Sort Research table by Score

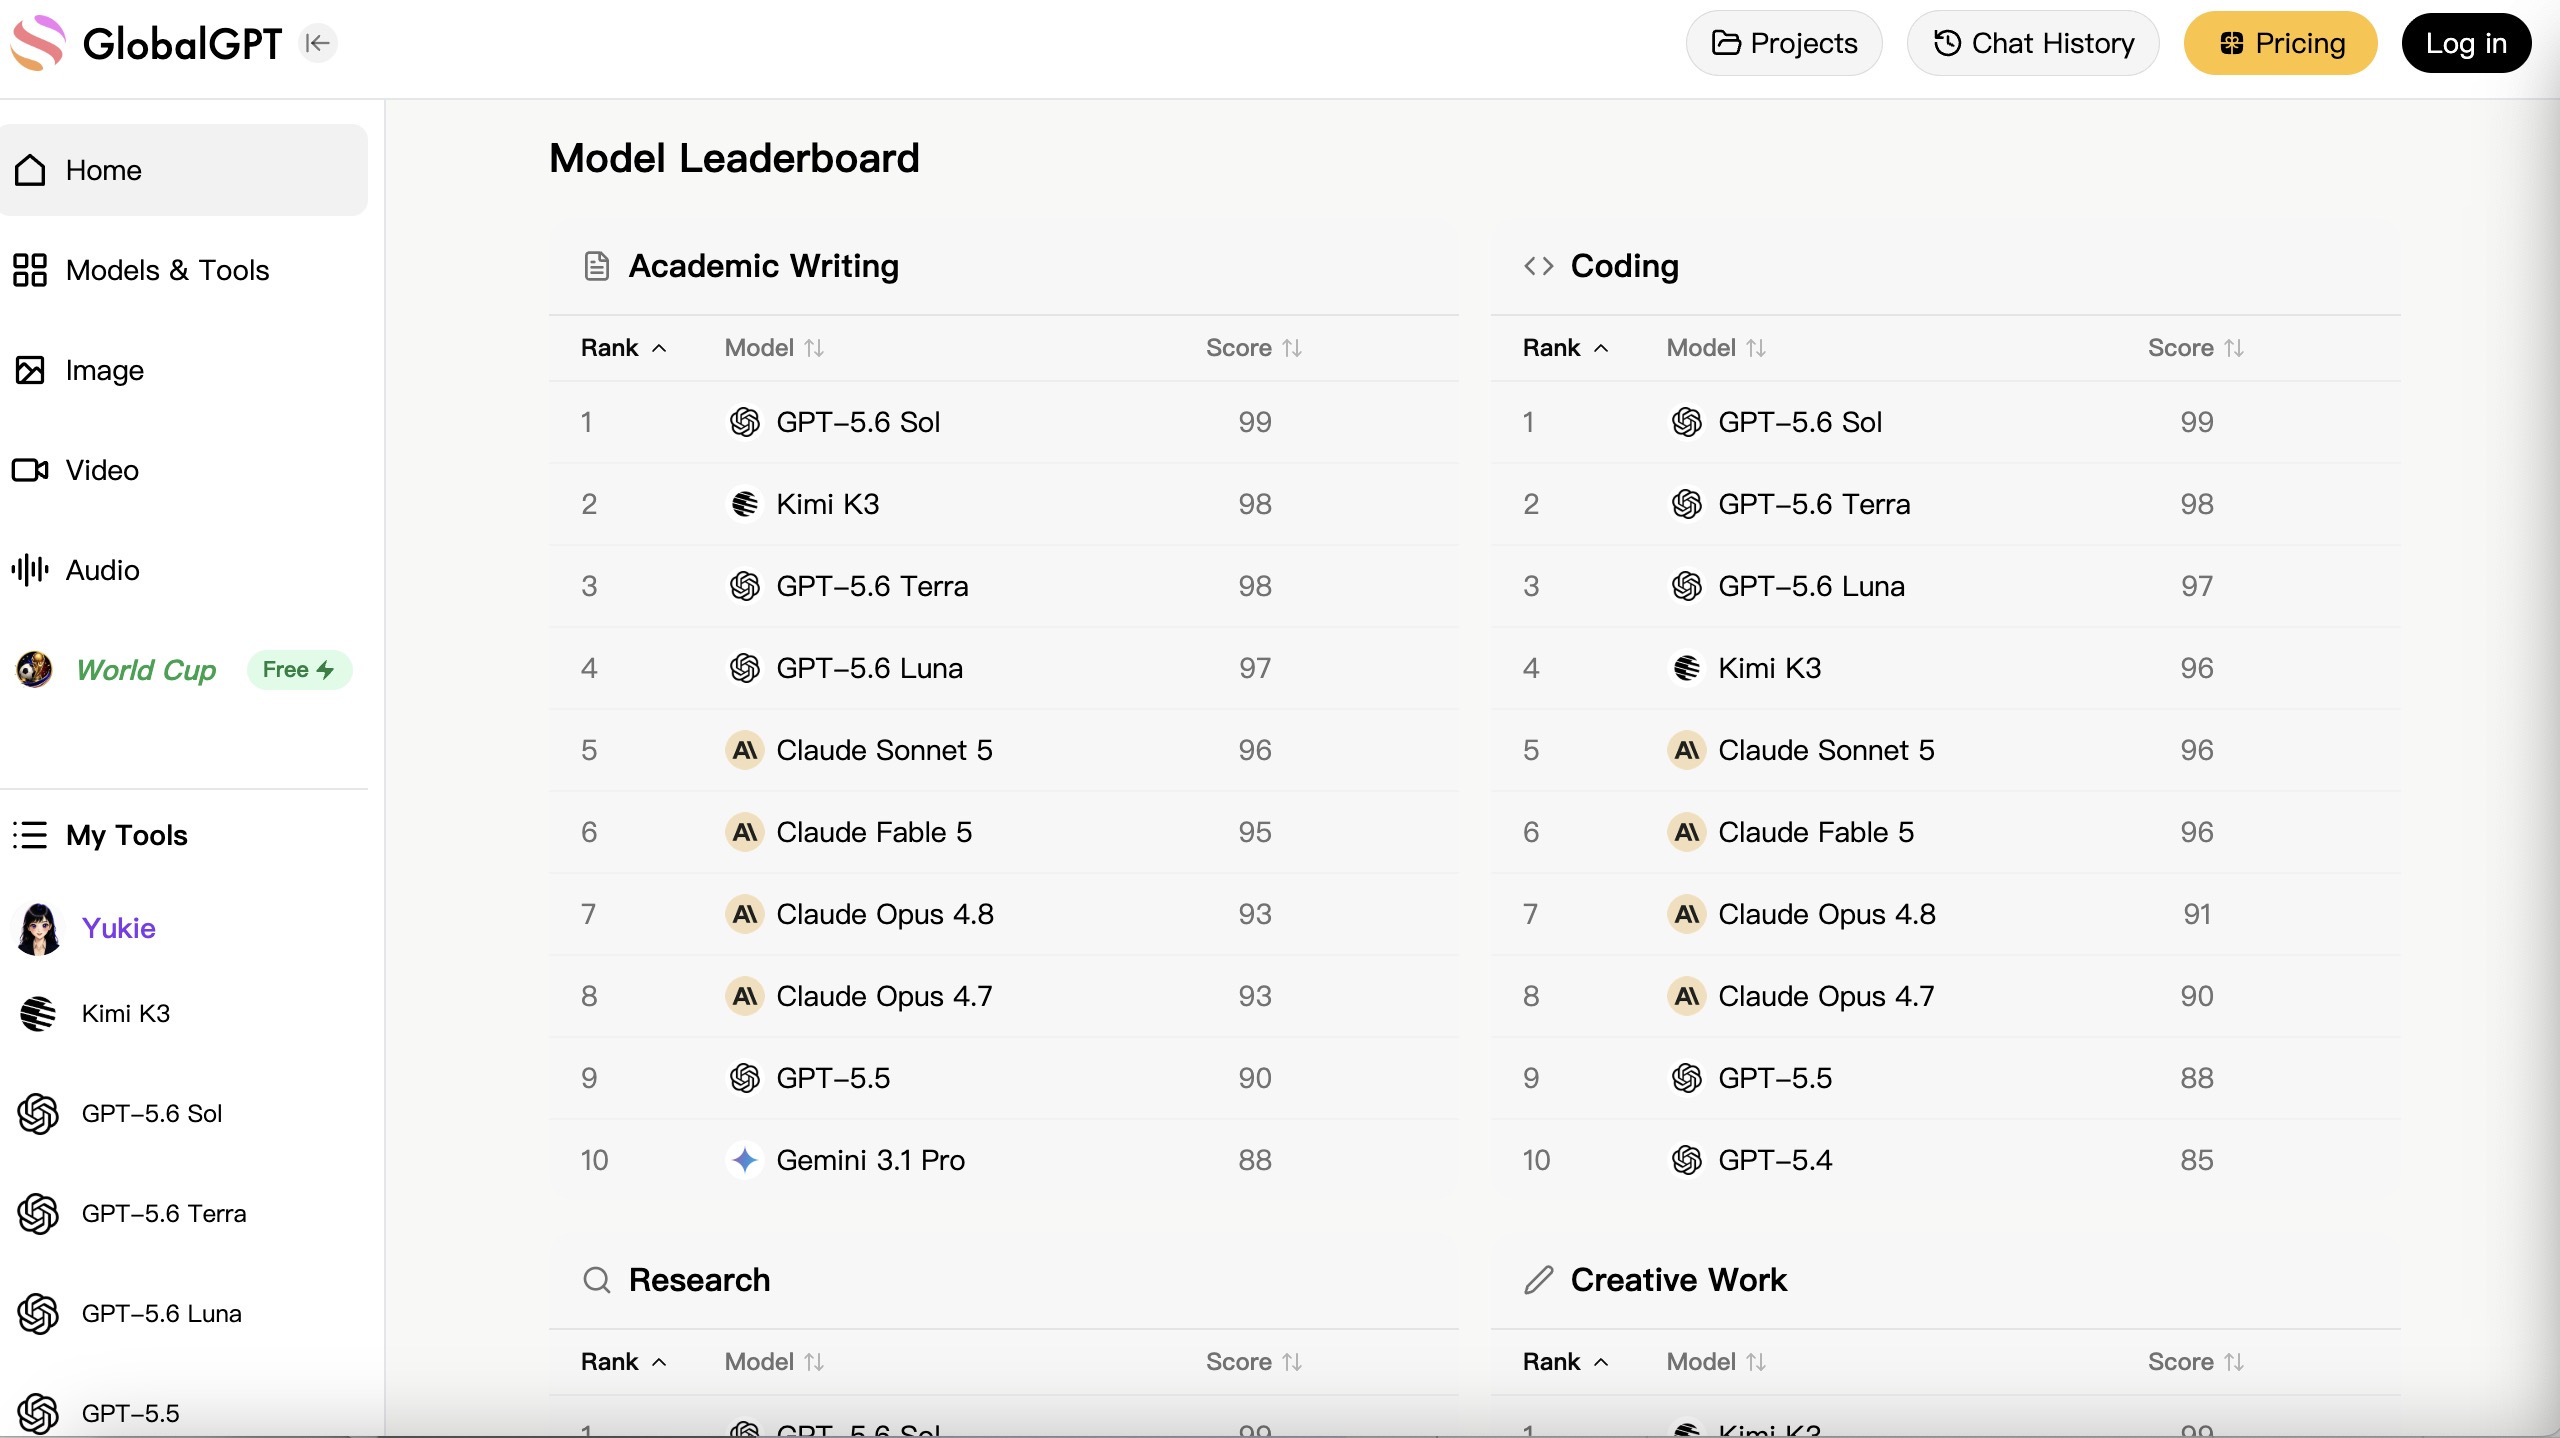(1253, 1362)
